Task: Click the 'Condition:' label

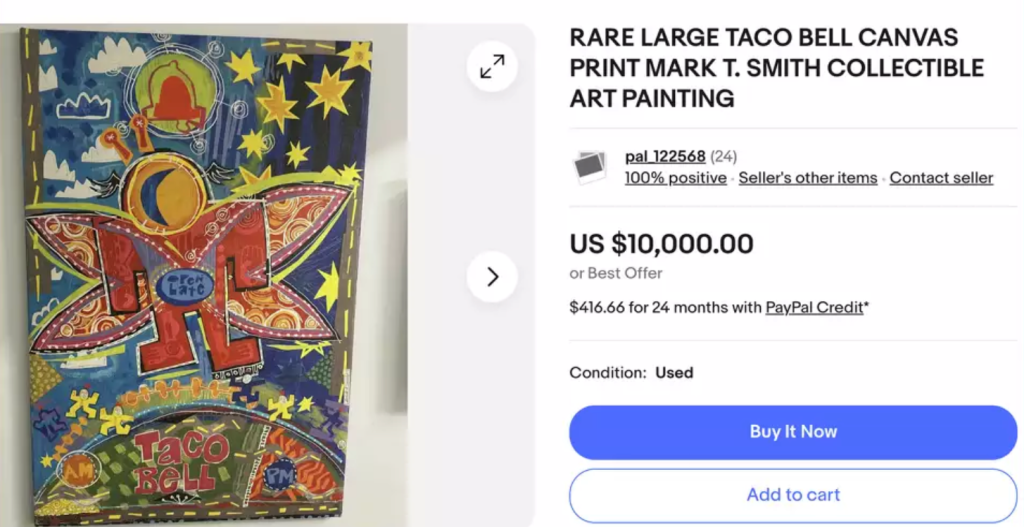Action: [608, 372]
